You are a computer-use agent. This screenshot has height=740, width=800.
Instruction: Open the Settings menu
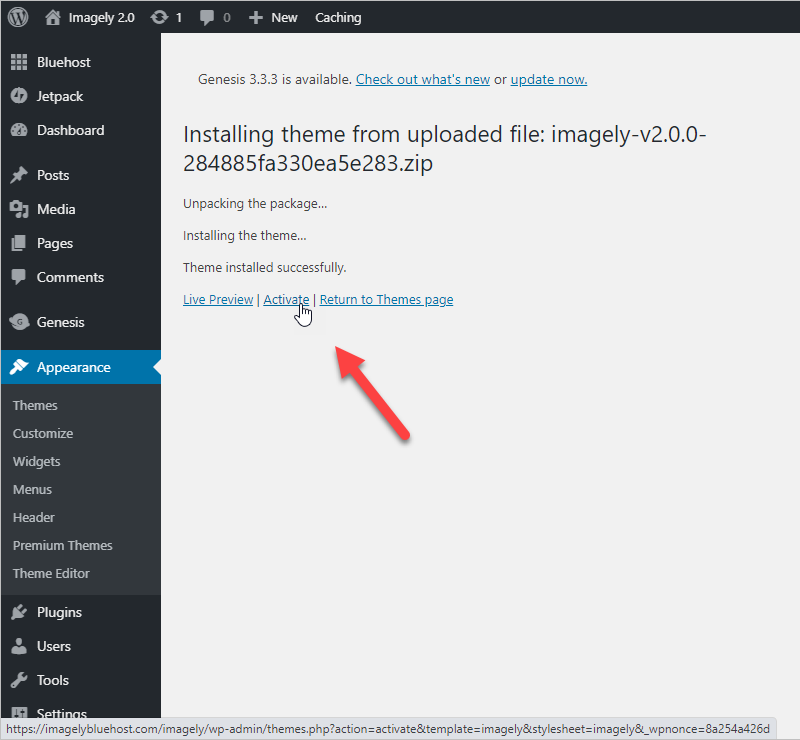tap(62, 713)
